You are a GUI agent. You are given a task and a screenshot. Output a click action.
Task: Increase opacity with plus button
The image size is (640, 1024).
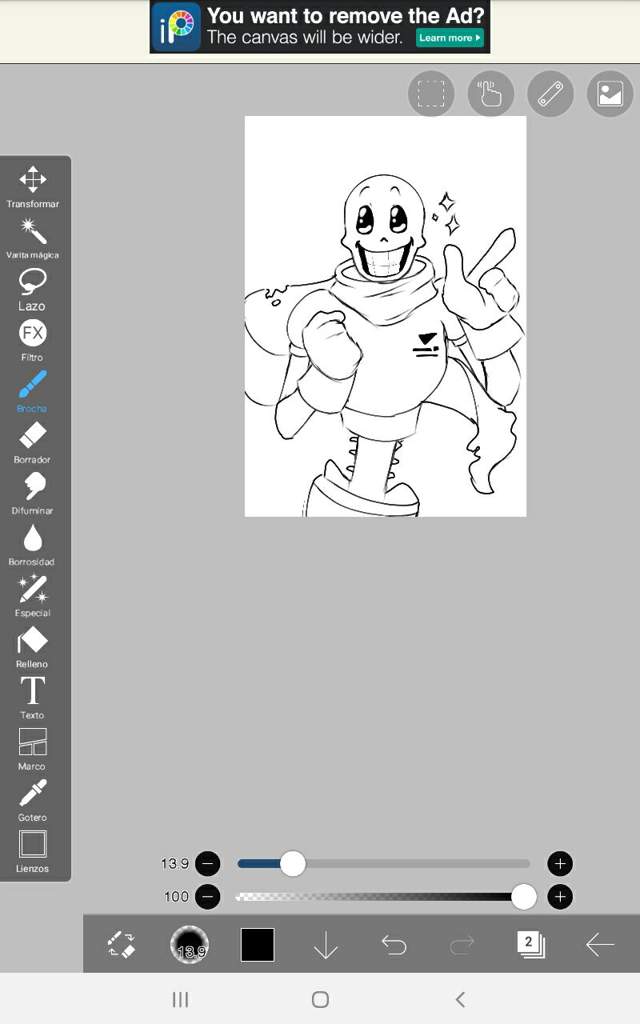point(560,897)
